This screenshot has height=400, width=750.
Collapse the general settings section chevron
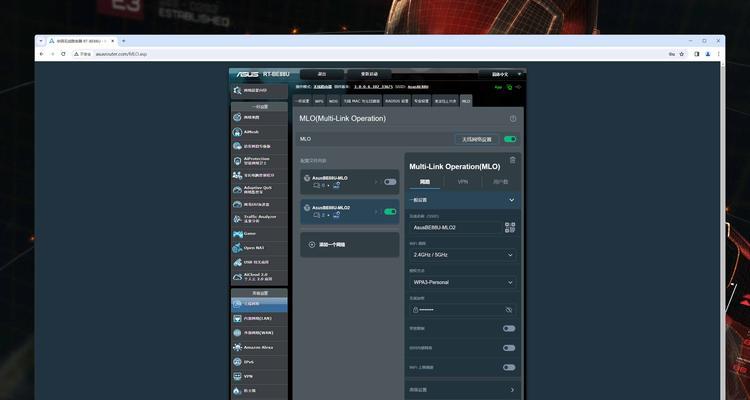point(512,200)
